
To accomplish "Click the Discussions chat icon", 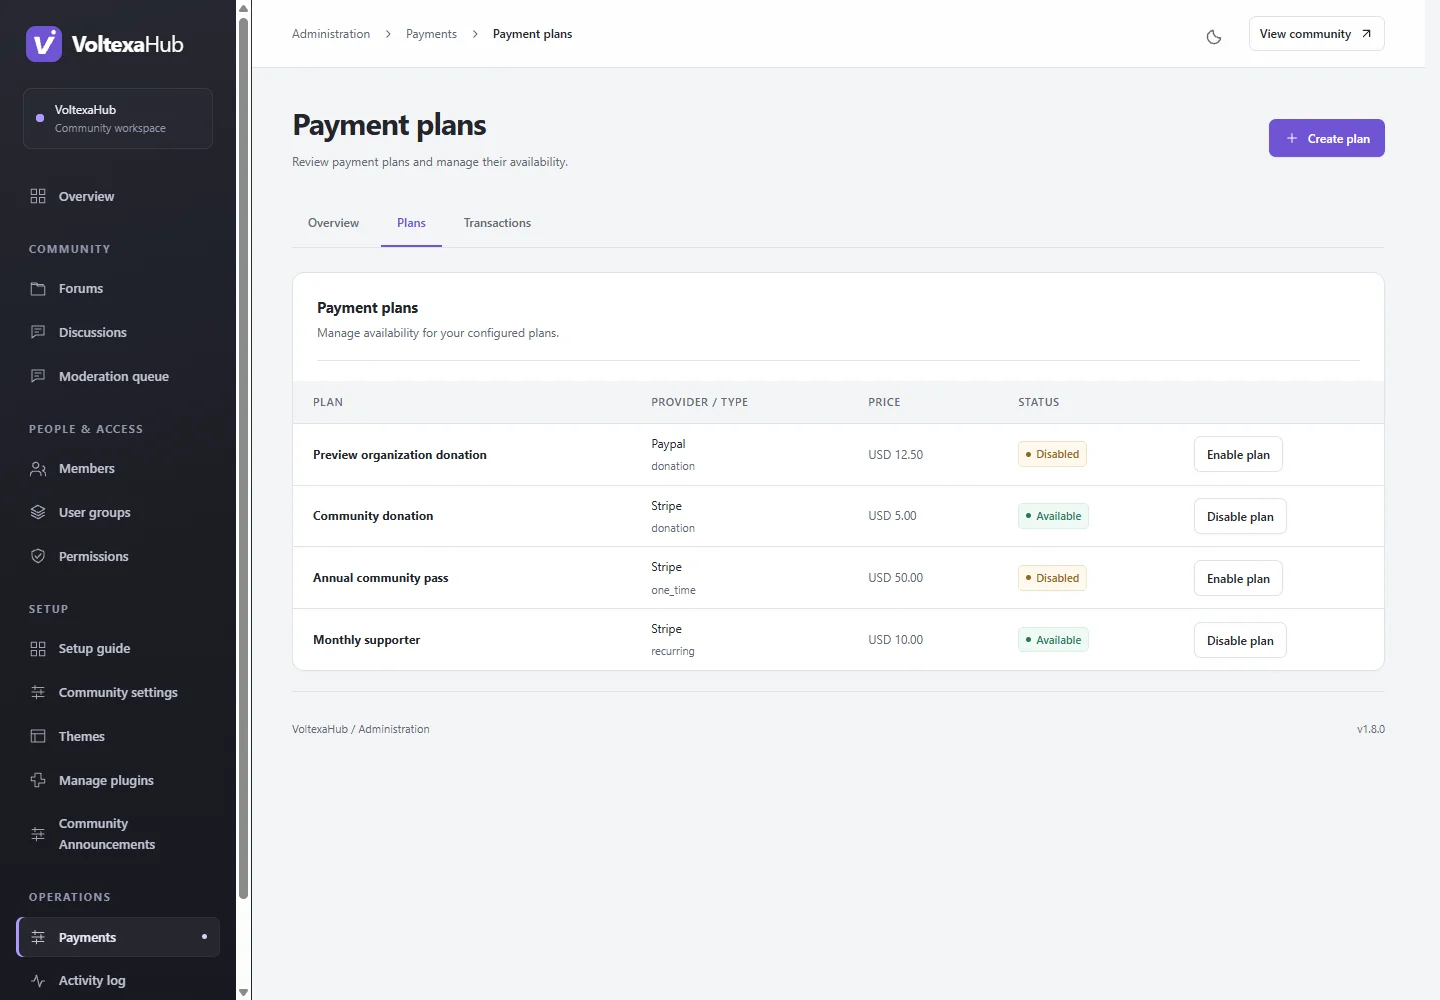I will point(38,332).
